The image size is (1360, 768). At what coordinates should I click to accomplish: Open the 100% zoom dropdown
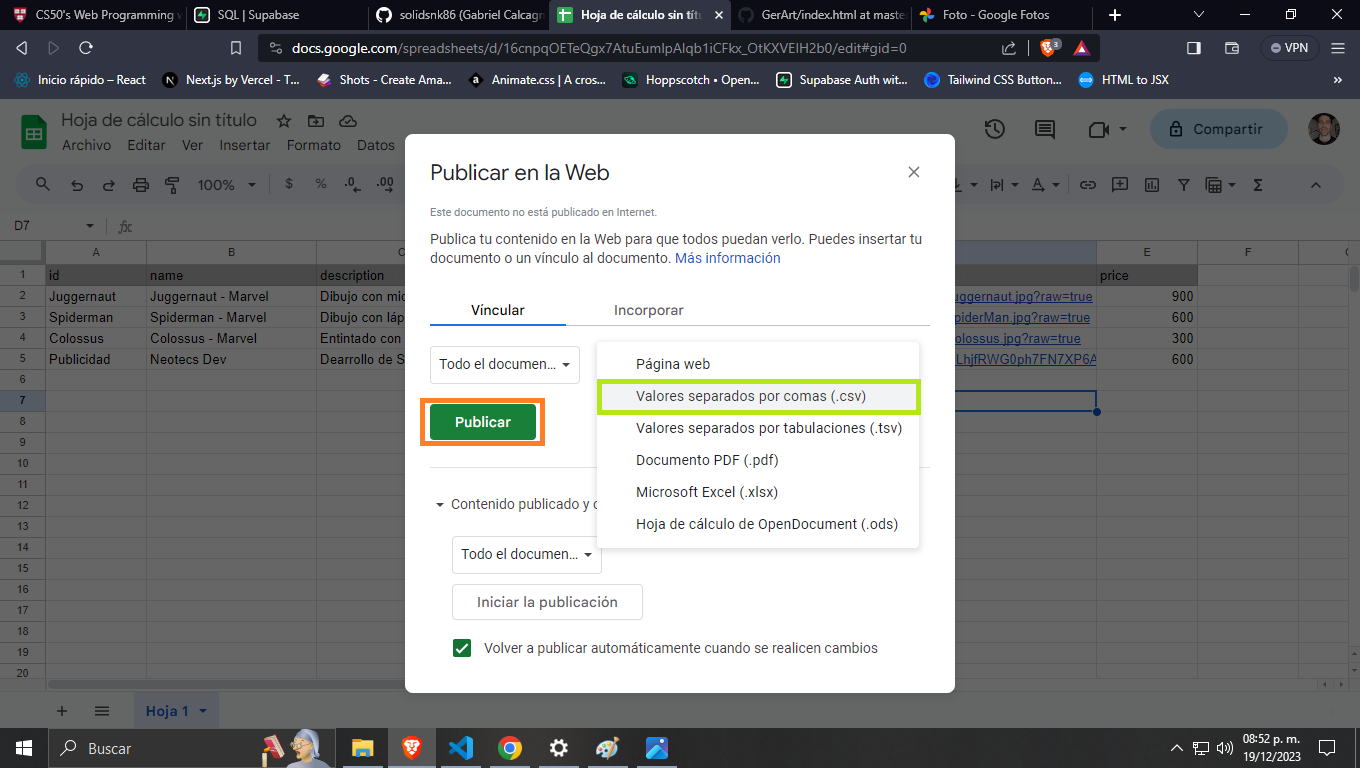point(228,185)
